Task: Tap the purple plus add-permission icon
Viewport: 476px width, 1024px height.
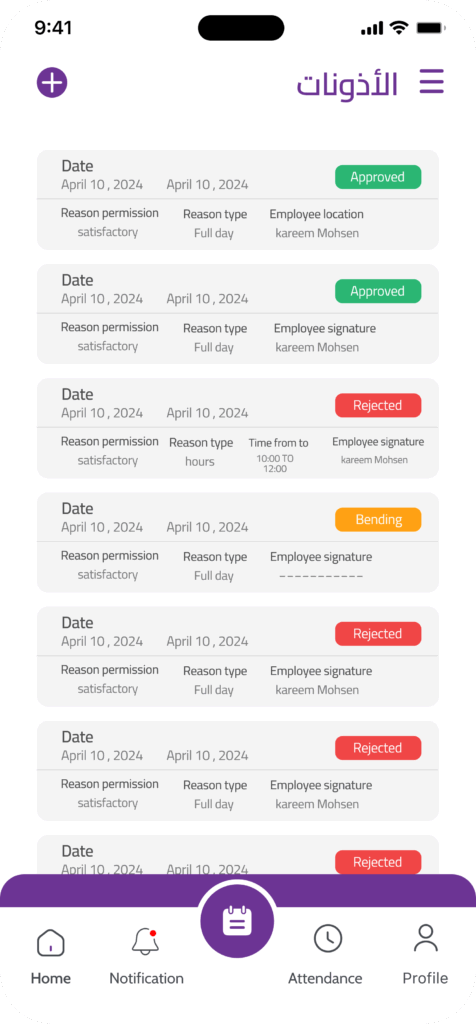Action: coord(52,83)
